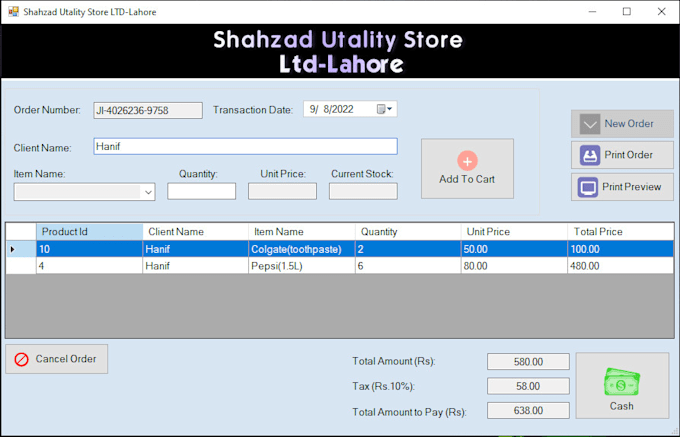Click the Quantity column header
This screenshot has width=680, height=437.
coord(408,232)
